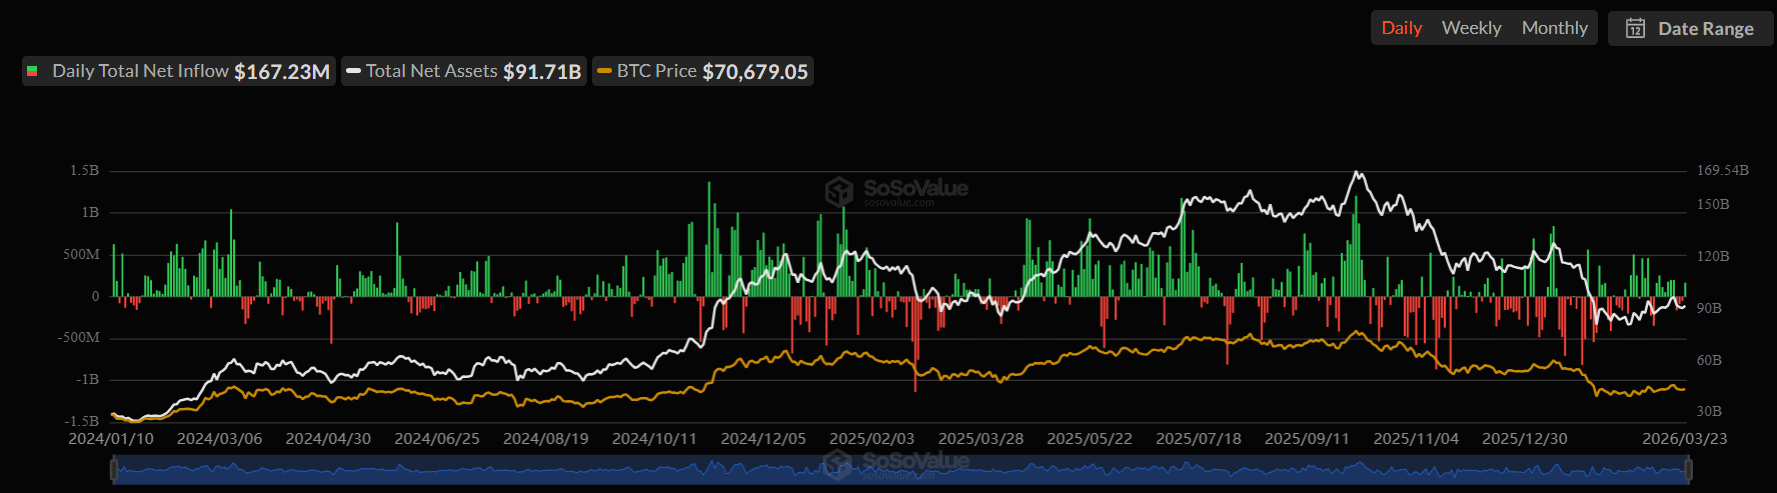Click the 1.5B left axis label
This screenshot has height=493, width=1777.
click(84, 171)
